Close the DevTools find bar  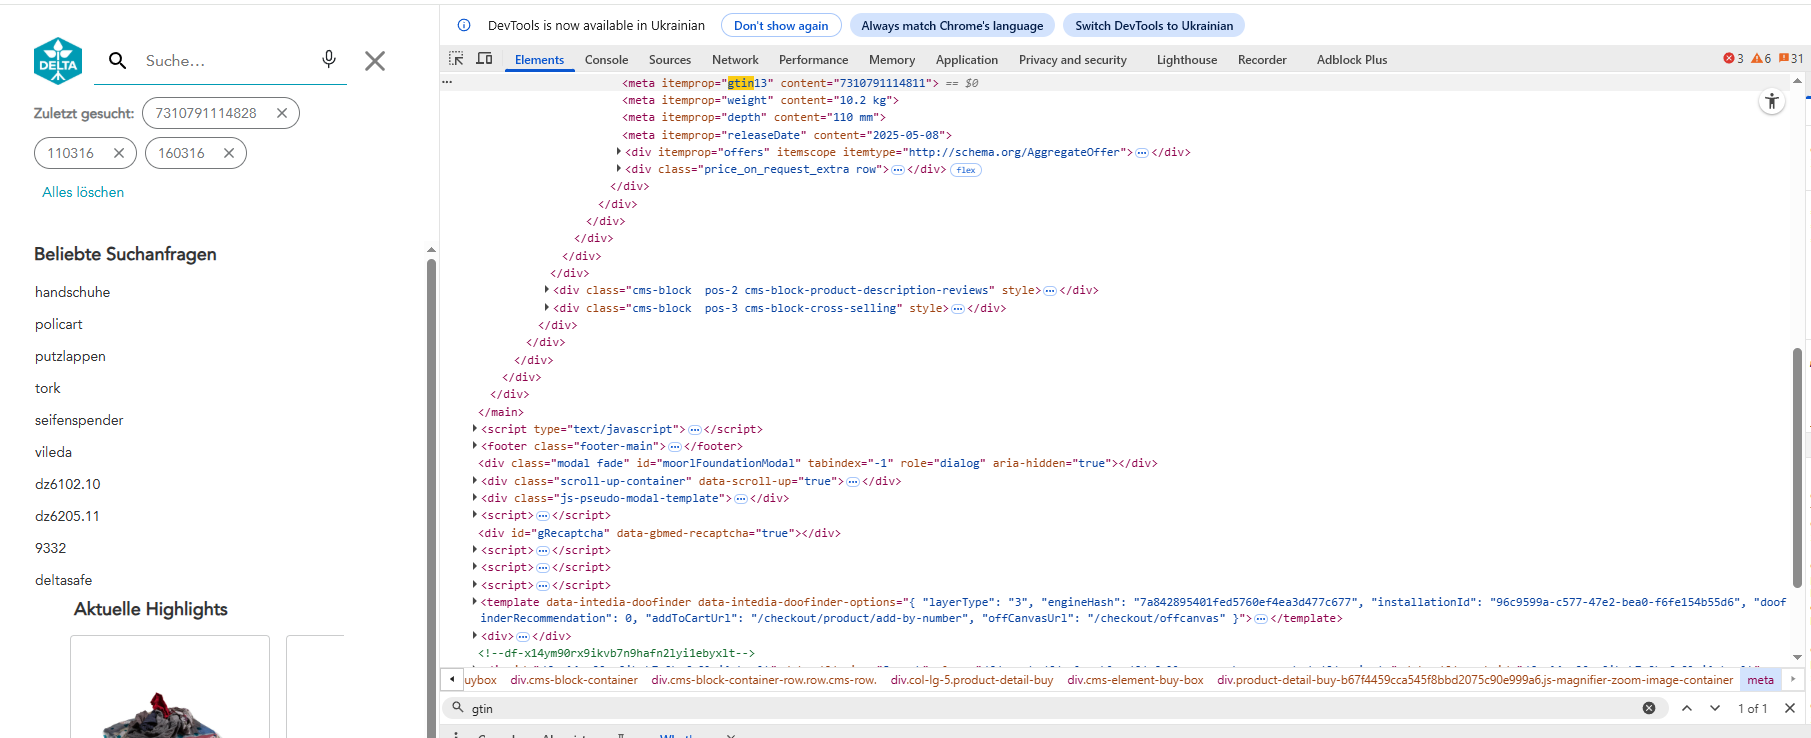(1790, 708)
